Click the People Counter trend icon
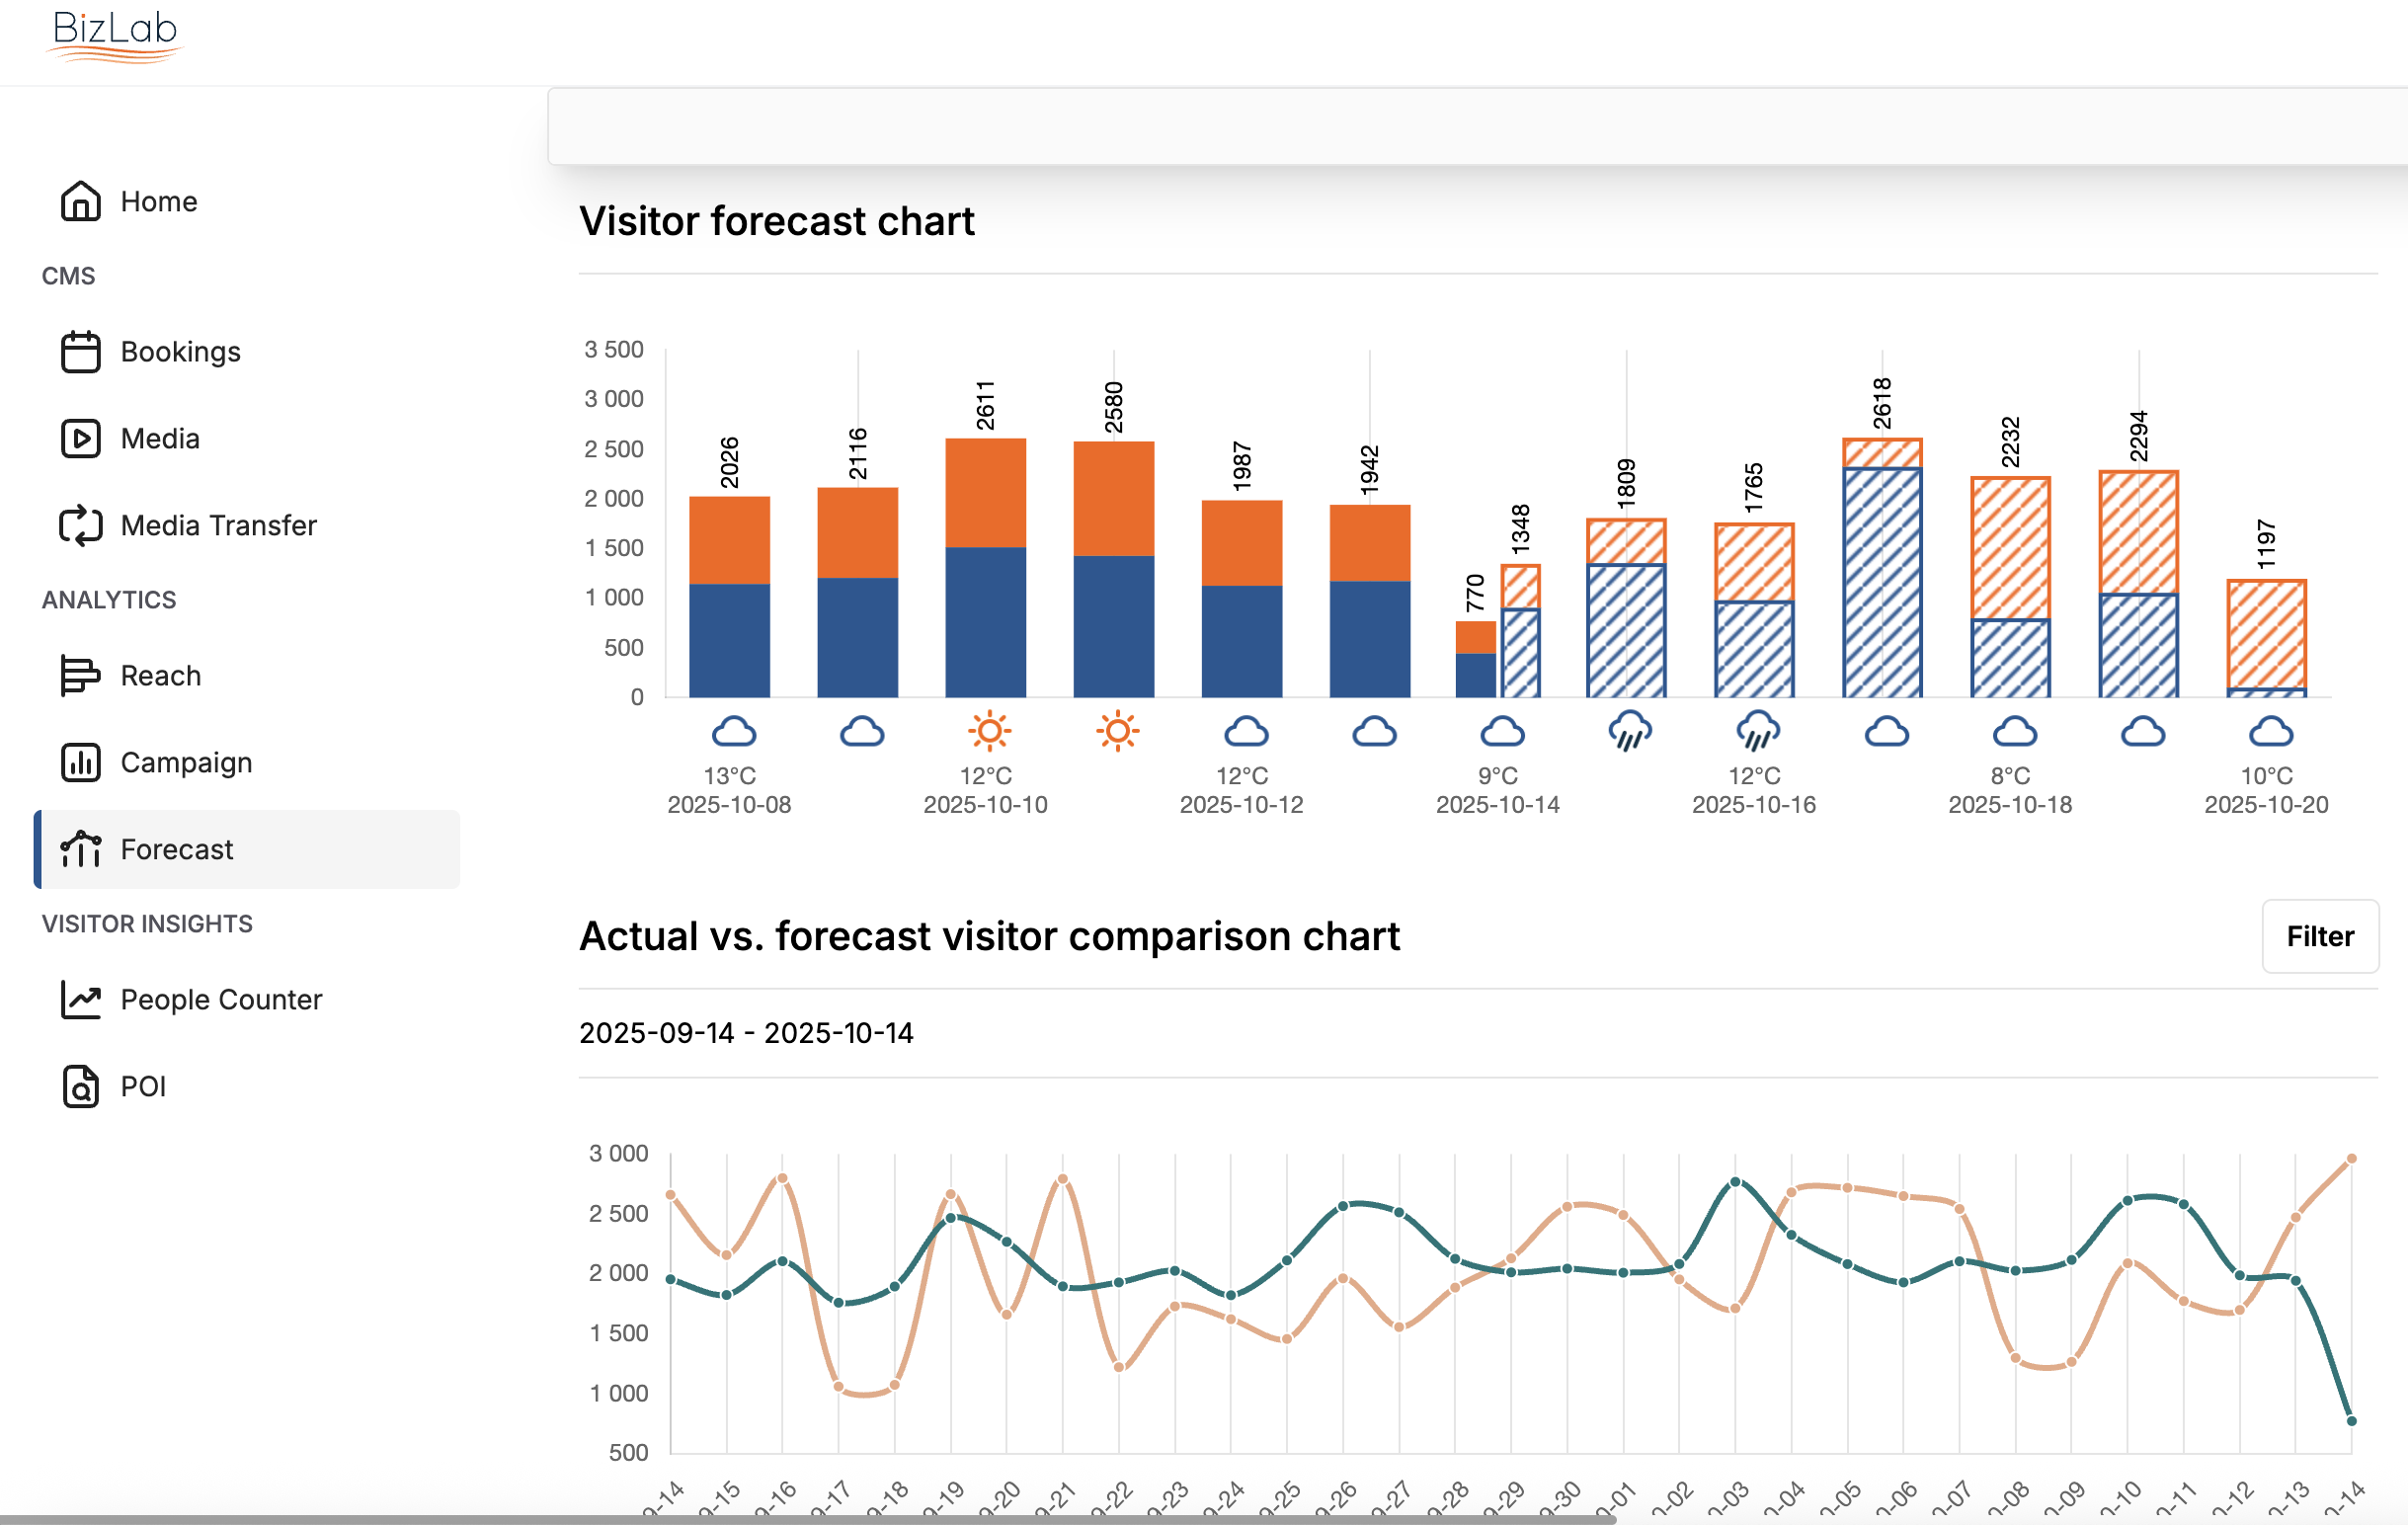Image resolution: width=2408 pixels, height=1525 pixels. point(80,1000)
